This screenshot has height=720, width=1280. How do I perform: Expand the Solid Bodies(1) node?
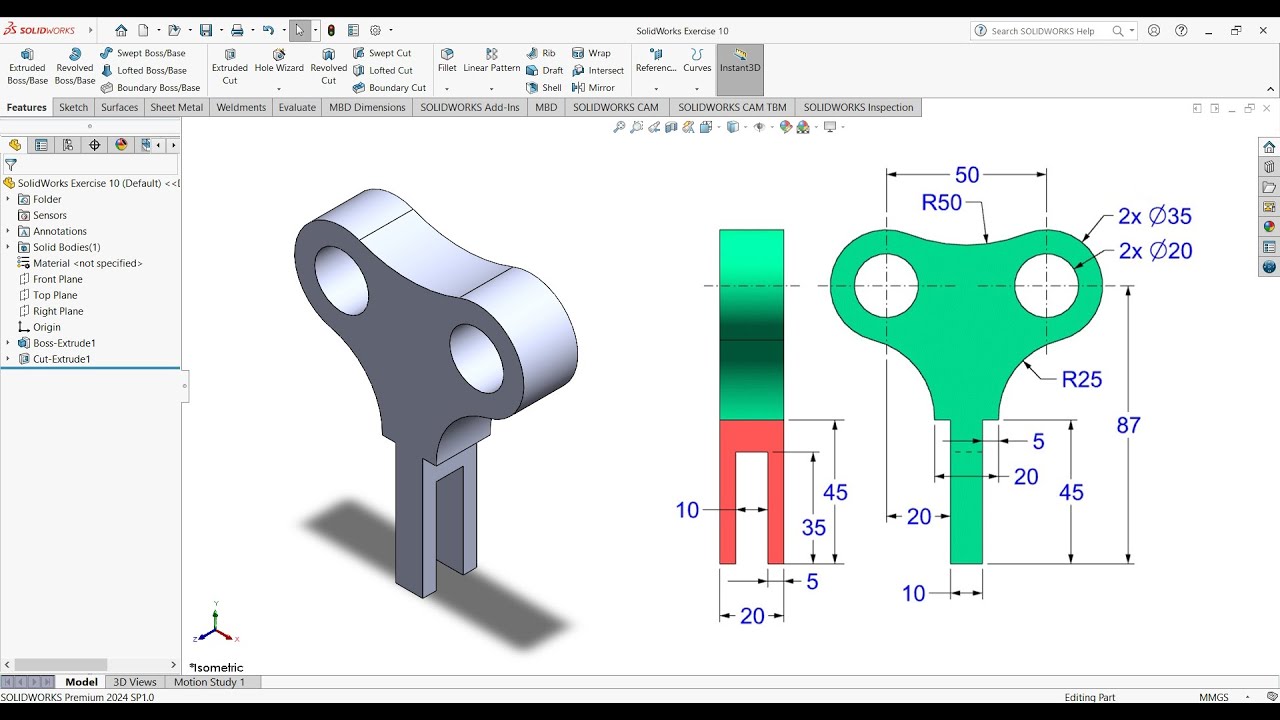(8, 247)
